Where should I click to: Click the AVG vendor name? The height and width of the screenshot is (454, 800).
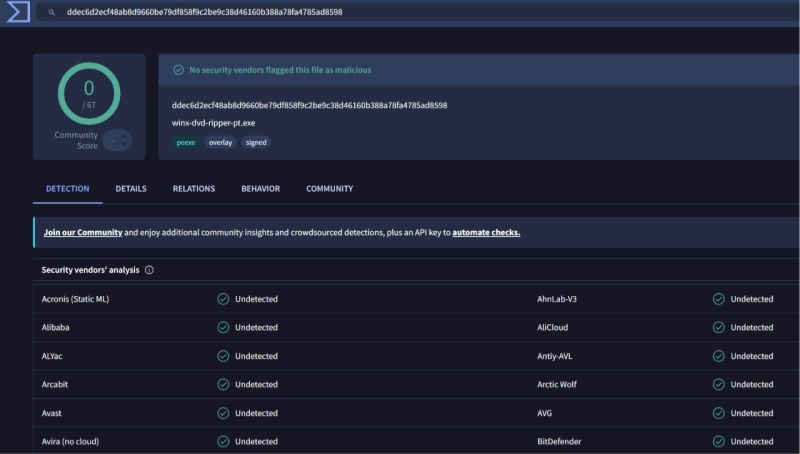[x=544, y=413]
